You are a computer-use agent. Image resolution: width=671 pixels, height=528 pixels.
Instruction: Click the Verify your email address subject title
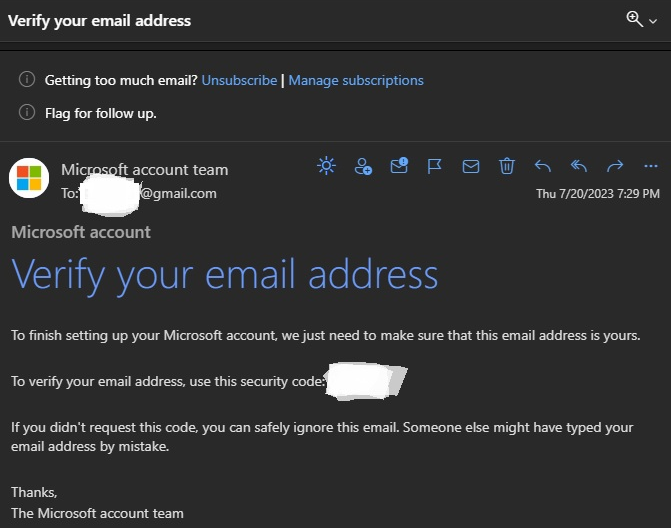click(99, 20)
